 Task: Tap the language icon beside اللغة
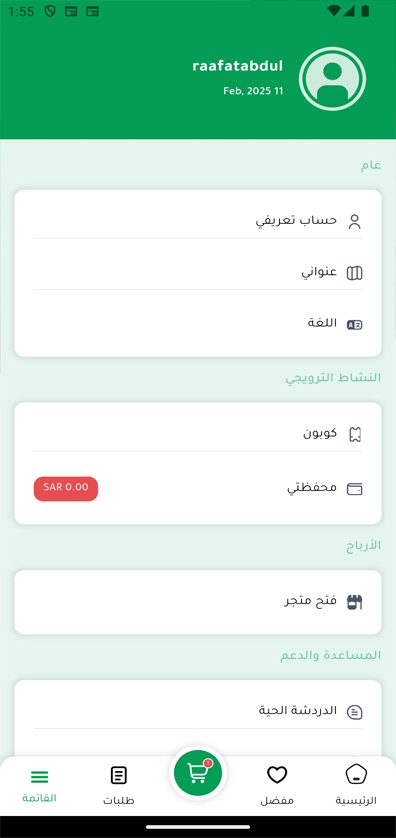pos(355,324)
